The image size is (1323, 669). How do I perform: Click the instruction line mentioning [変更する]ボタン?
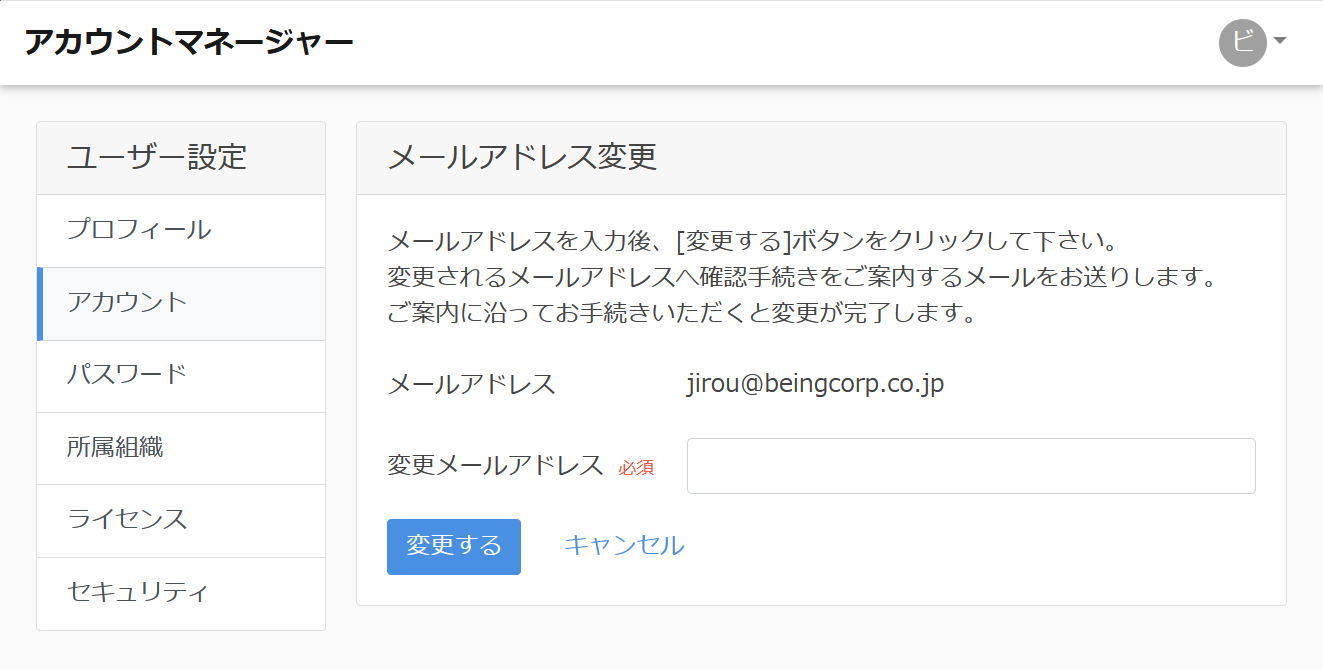750,242
